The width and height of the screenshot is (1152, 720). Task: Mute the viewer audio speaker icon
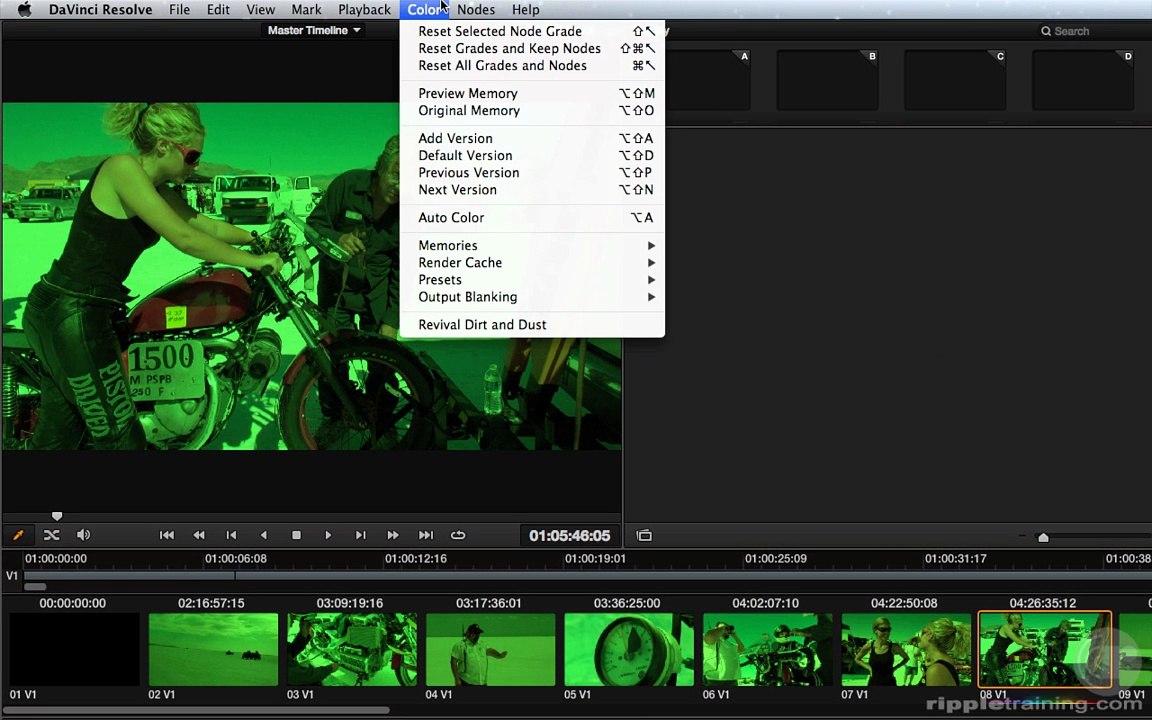(x=84, y=535)
